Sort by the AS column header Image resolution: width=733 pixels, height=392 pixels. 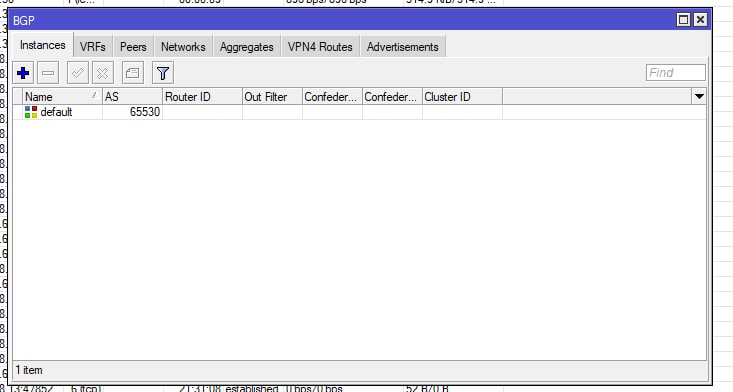point(132,97)
